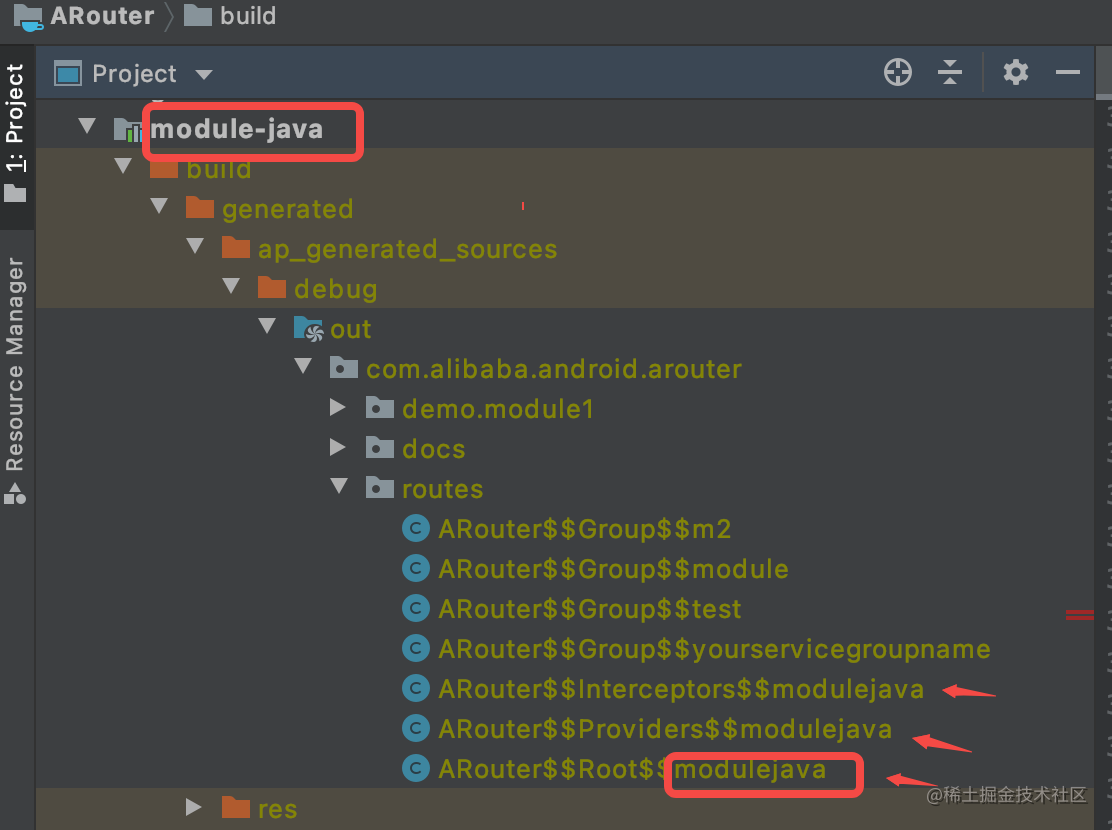The width and height of the screenshot is (1112, 830).
Task: Open class ARouter$$Providers$$modulejava
Action: [x=665, y=729]
